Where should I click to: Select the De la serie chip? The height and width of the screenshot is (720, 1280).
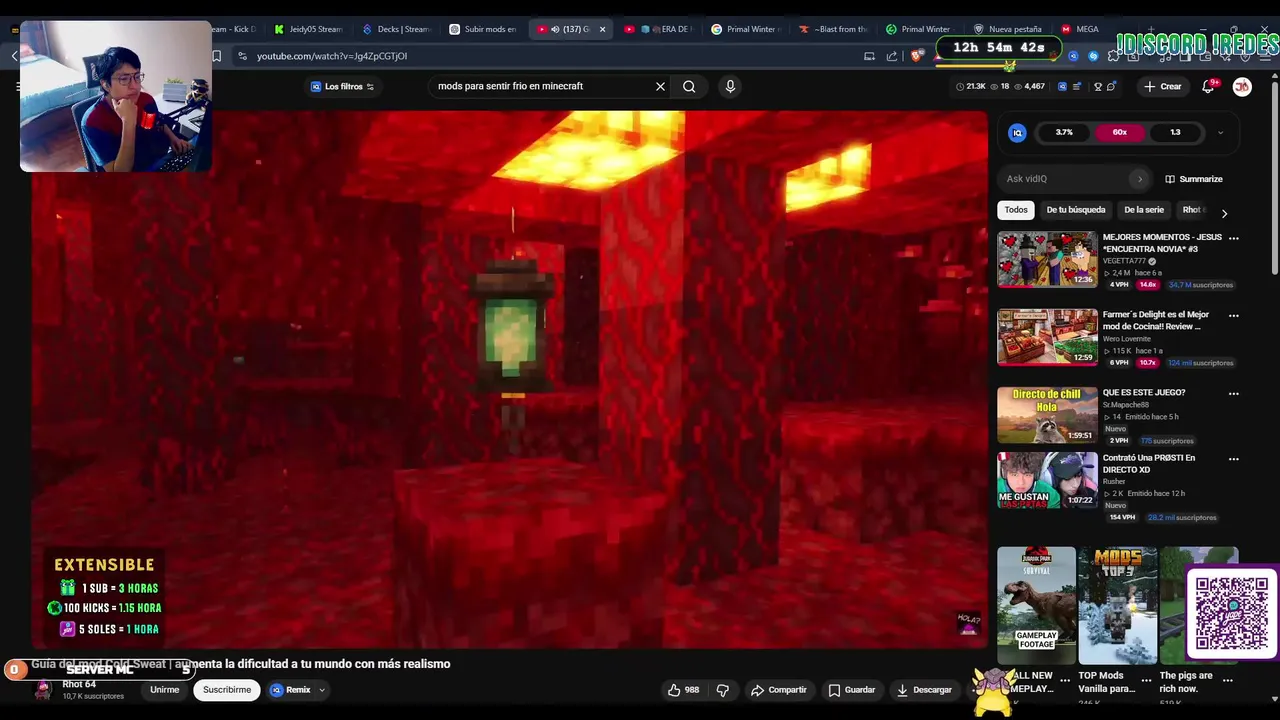pos(1144,210)
